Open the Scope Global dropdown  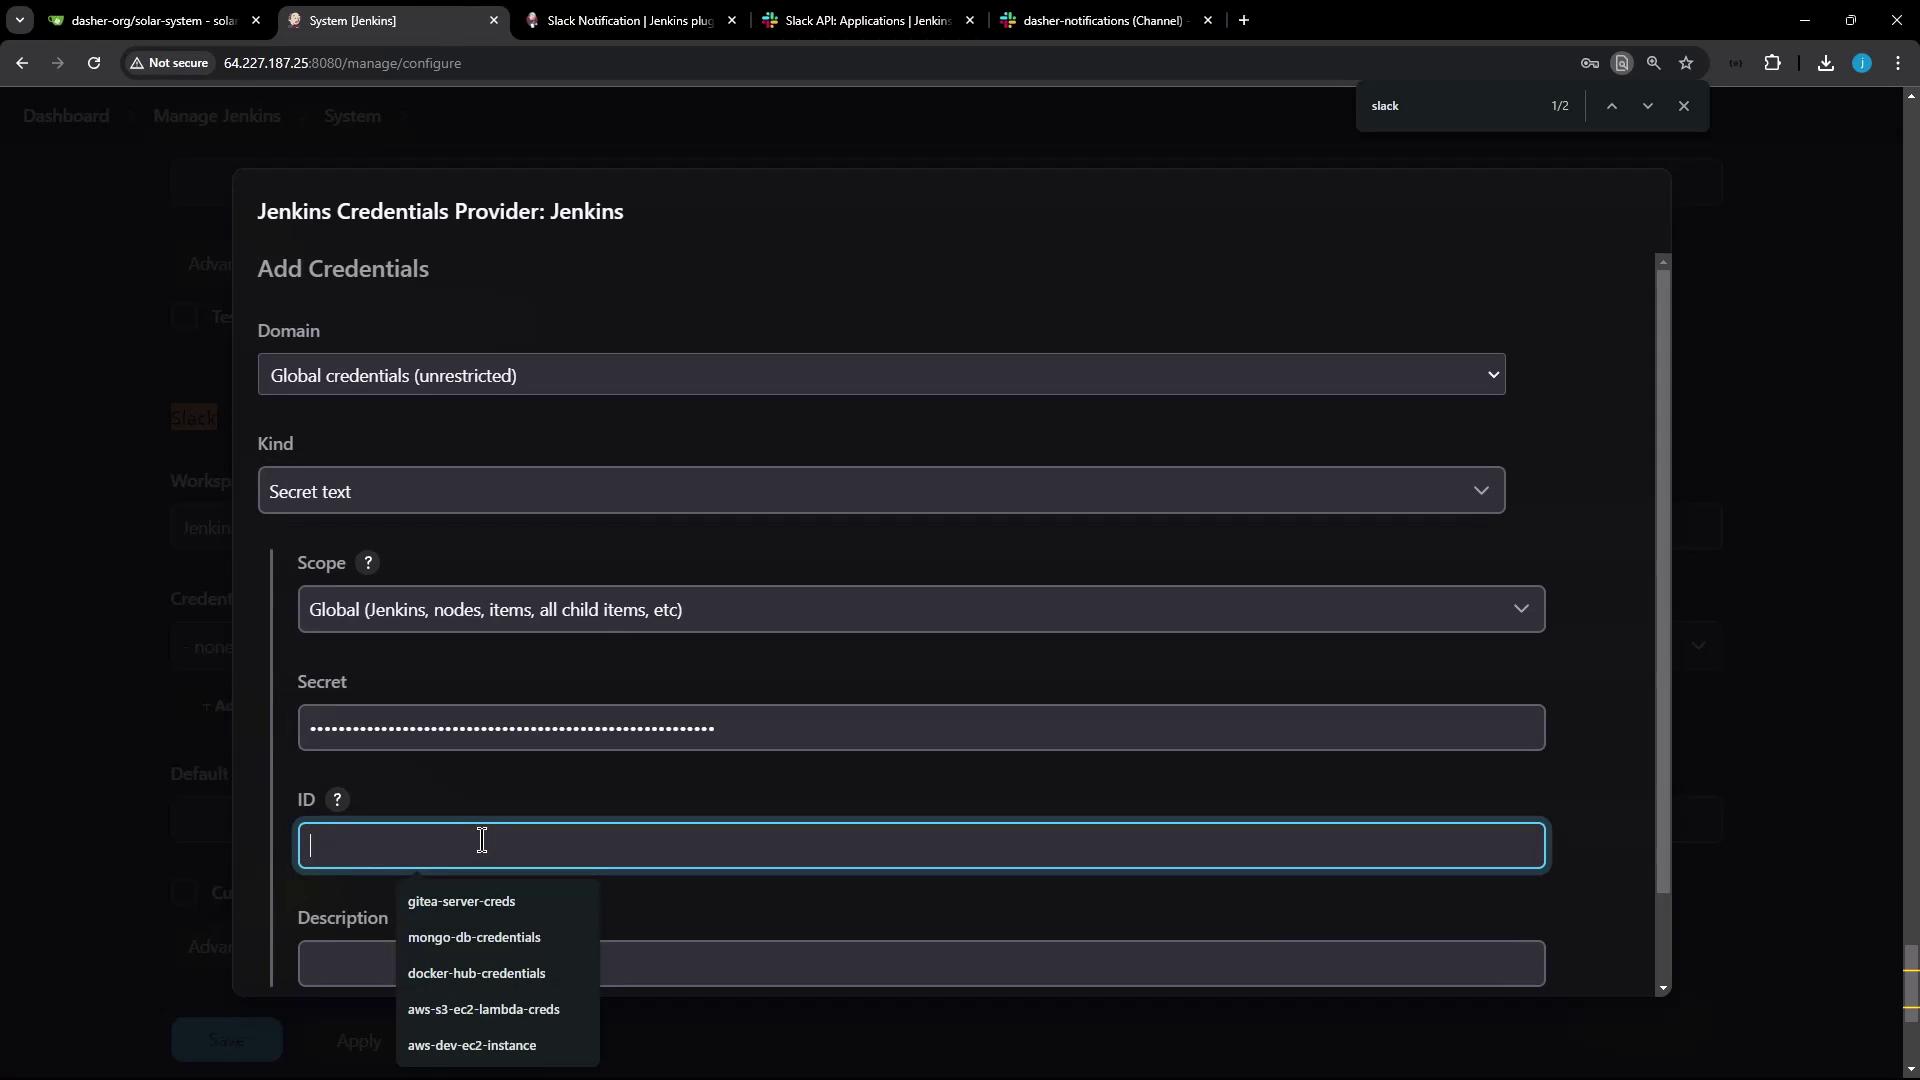tap(920, 609)
